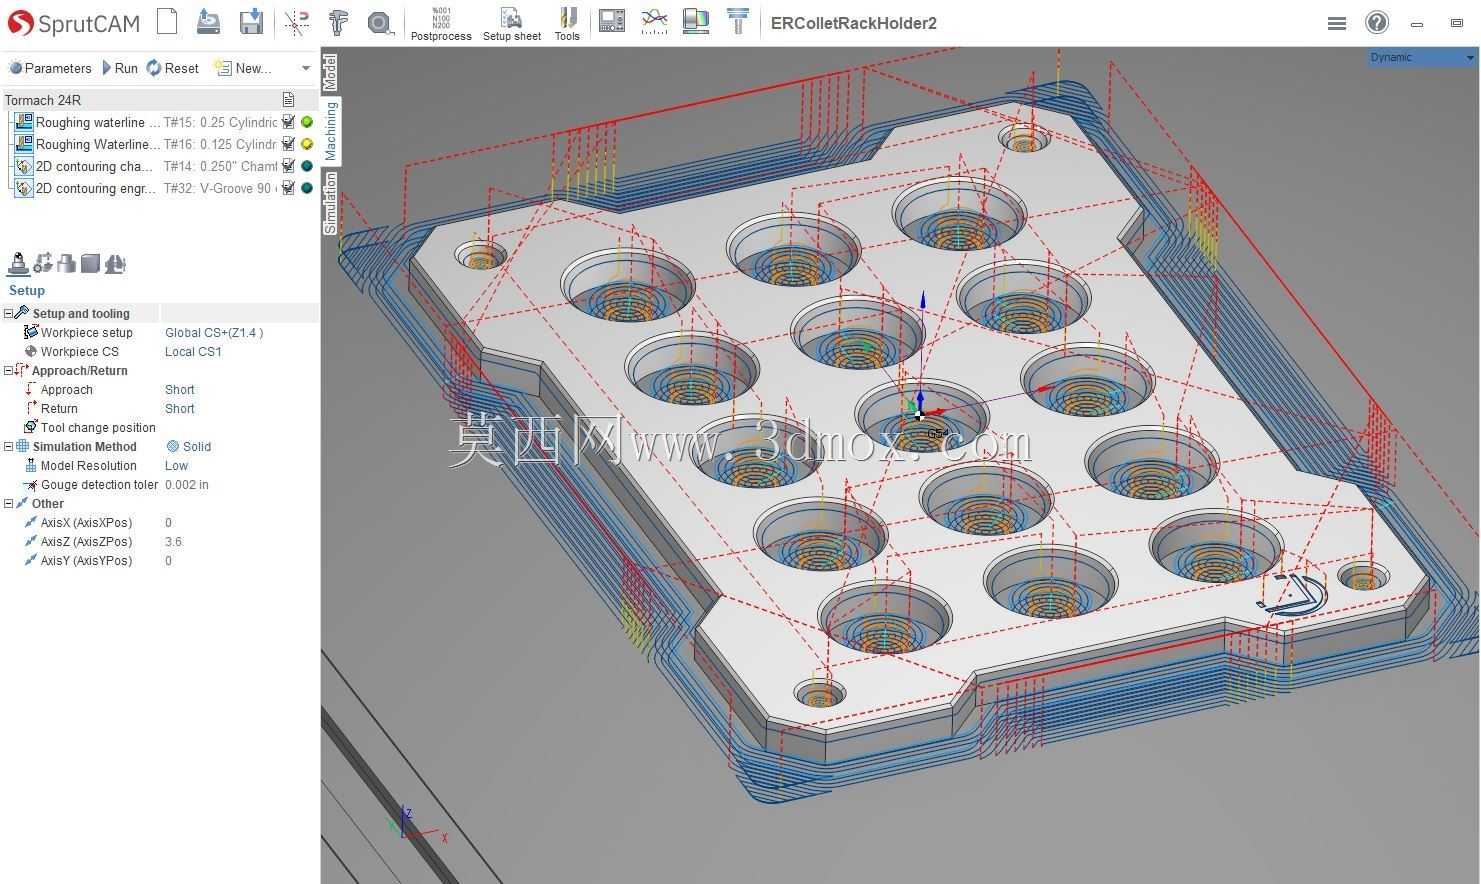This screenshot has height=884, width=1481.
Task: Reset the operation calculations
Action: [x=173, y=68]
